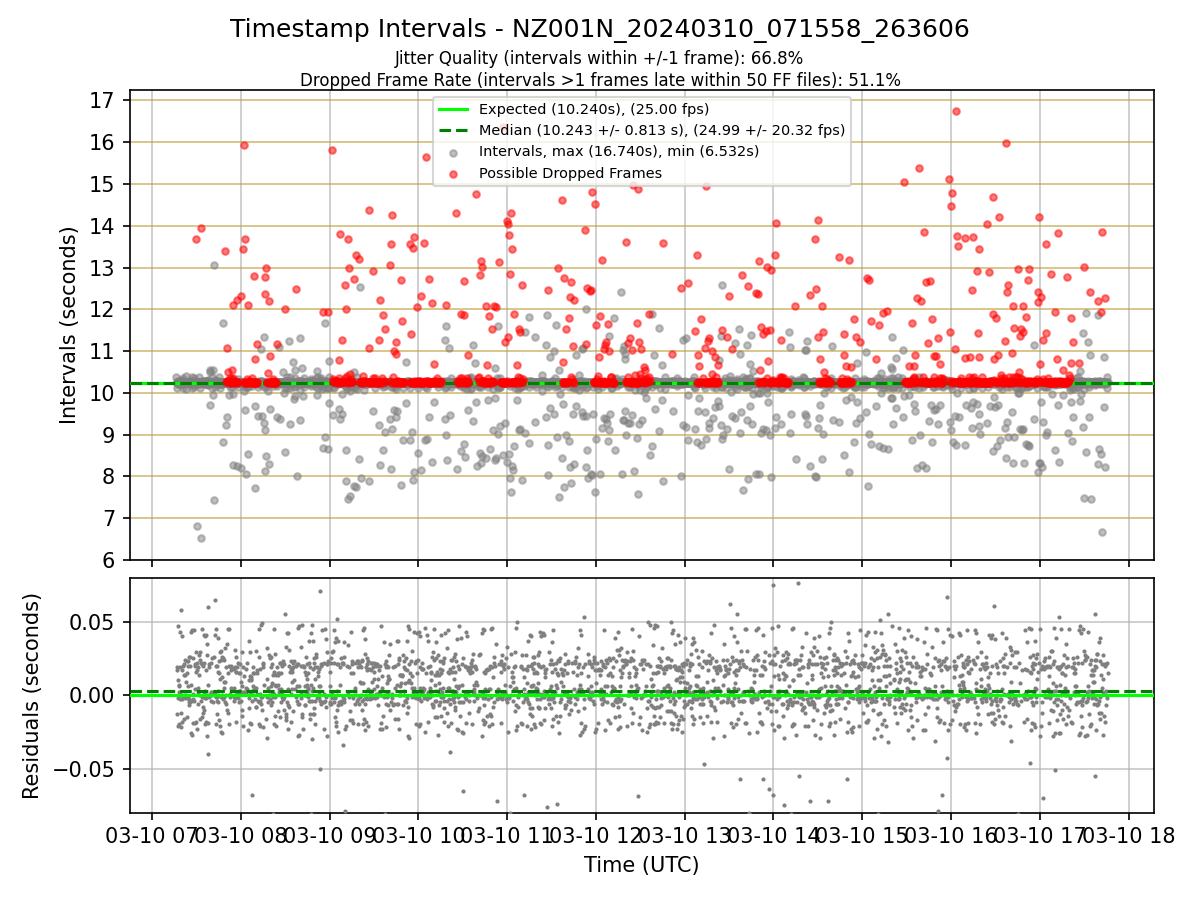Click x-axis tick label '03-10 07'
This screenshot has height=900, width=1200.
152,836
